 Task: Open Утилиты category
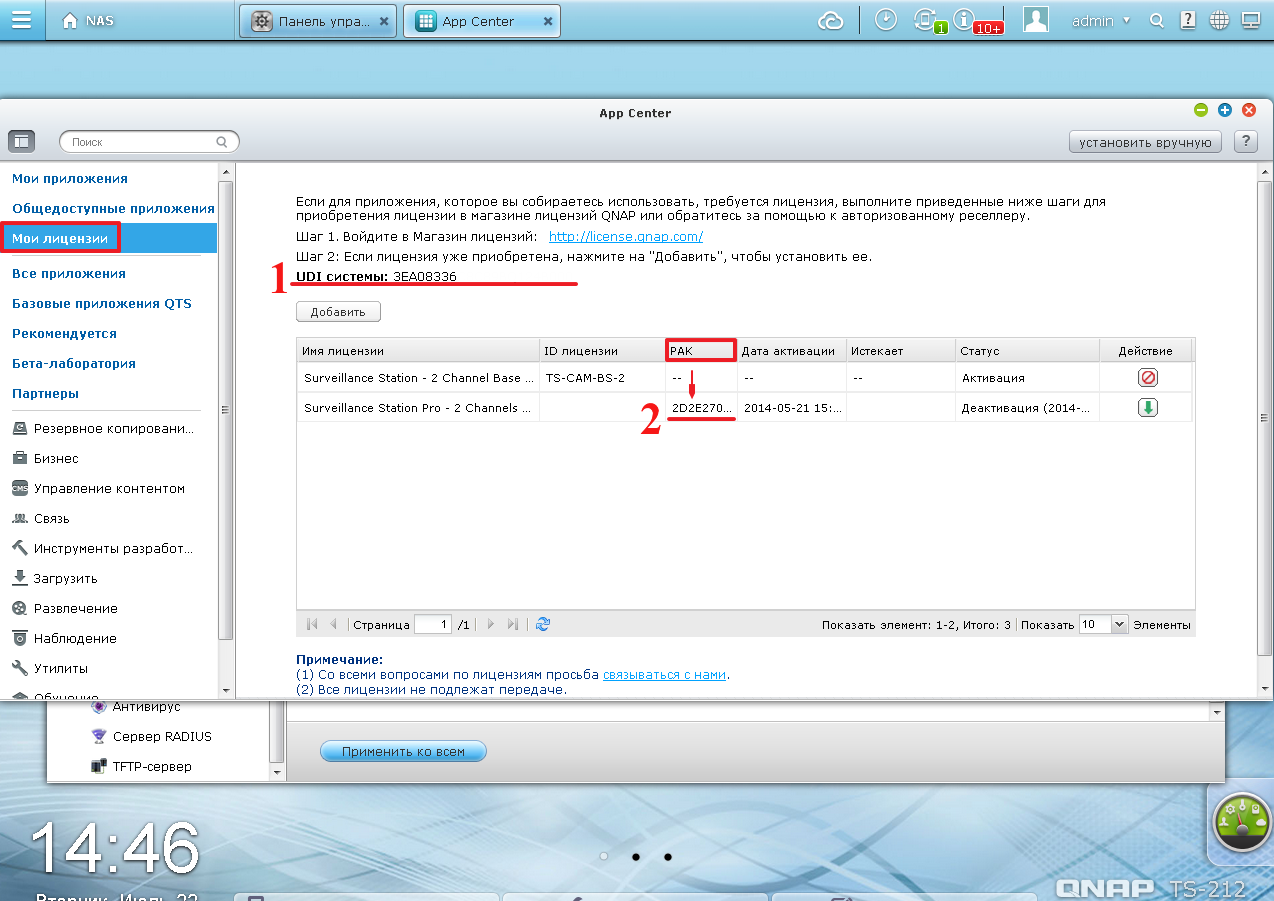pyautogui.click(x=50, y=668)
